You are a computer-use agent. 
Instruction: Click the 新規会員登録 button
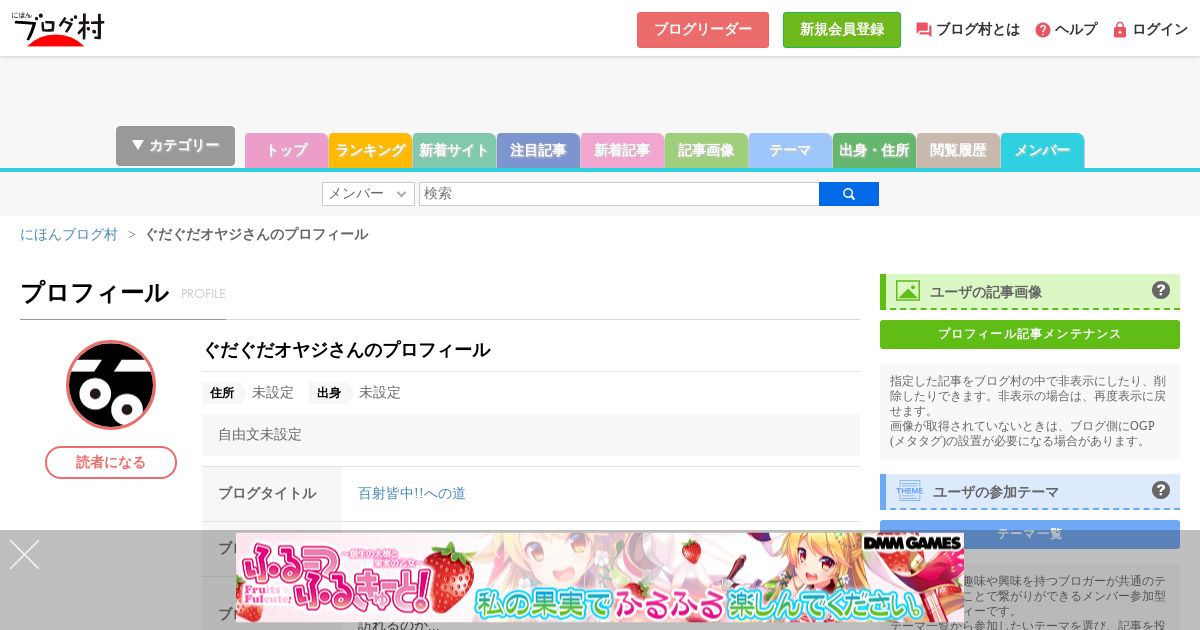tap(842, 30)
